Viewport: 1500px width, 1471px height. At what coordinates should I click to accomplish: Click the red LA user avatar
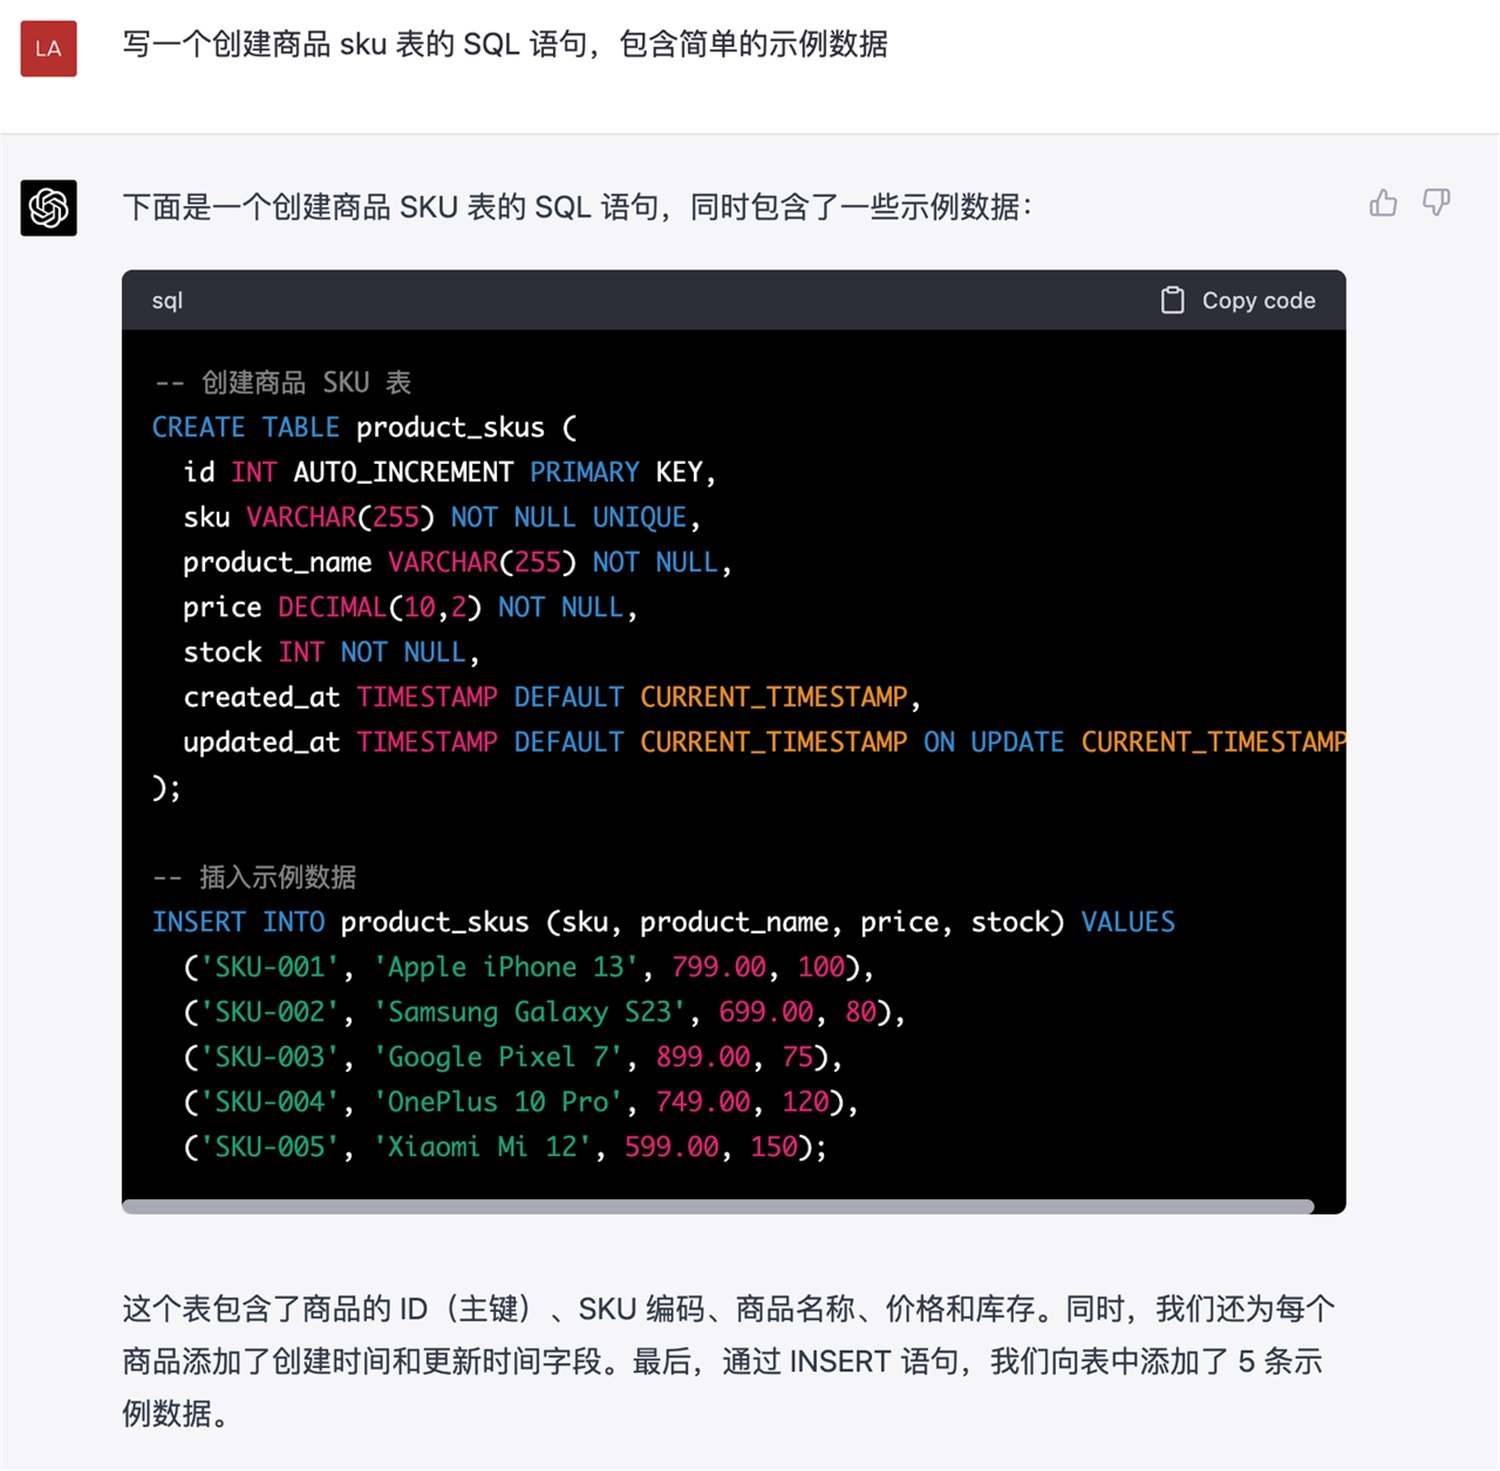pyautogui.click(x=48, y=48)
